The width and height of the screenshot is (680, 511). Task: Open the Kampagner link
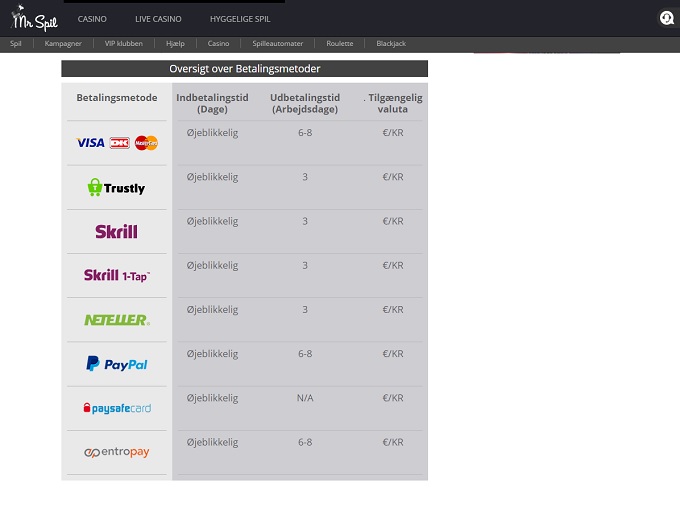63,44
